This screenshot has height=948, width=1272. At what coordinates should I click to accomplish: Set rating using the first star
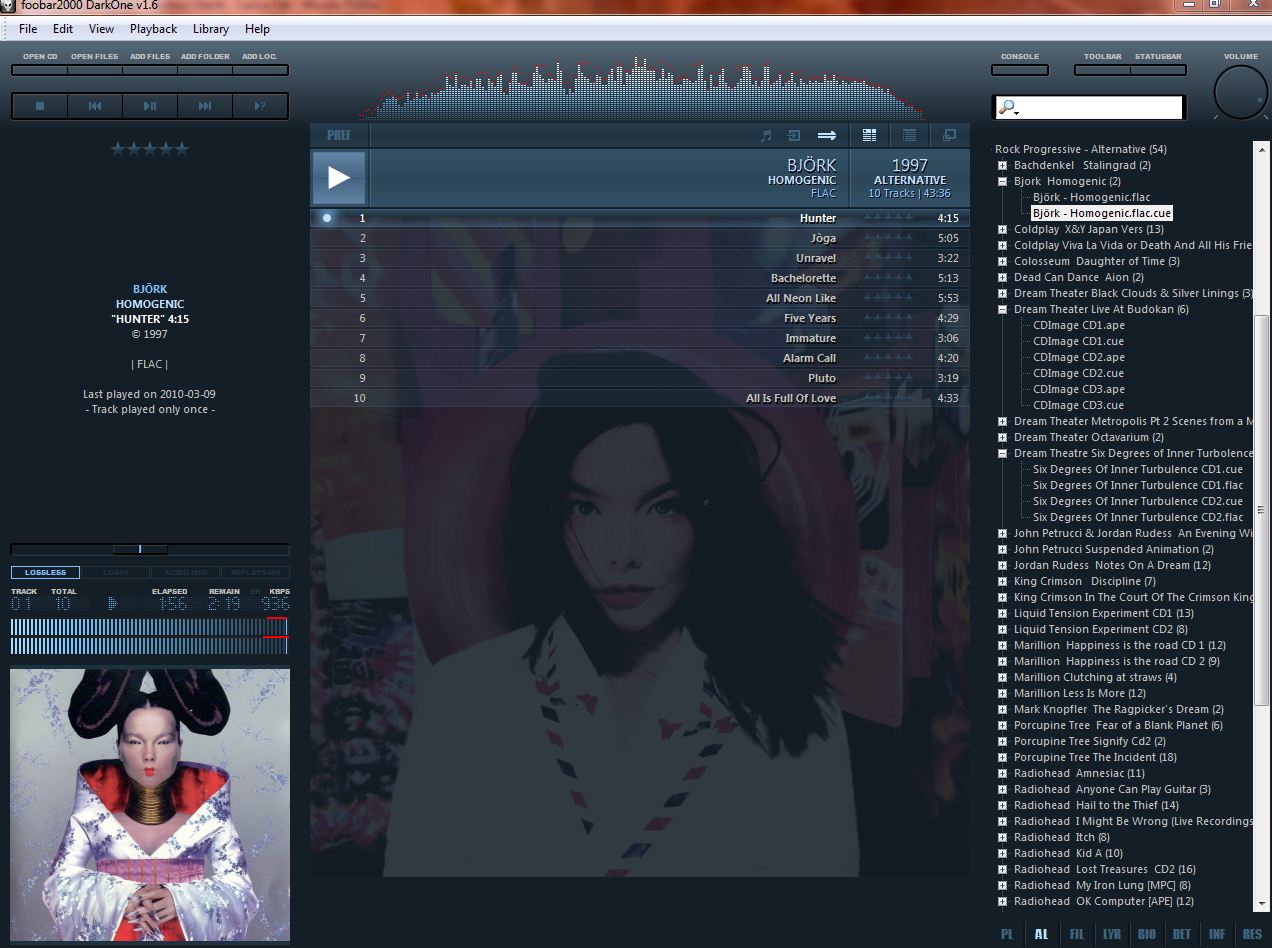118,149
